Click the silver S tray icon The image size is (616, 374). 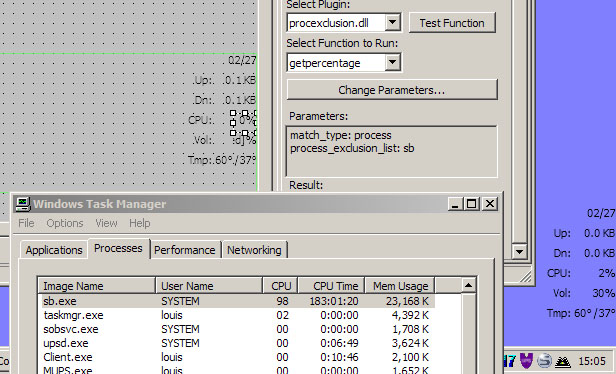tap(544, 360)
